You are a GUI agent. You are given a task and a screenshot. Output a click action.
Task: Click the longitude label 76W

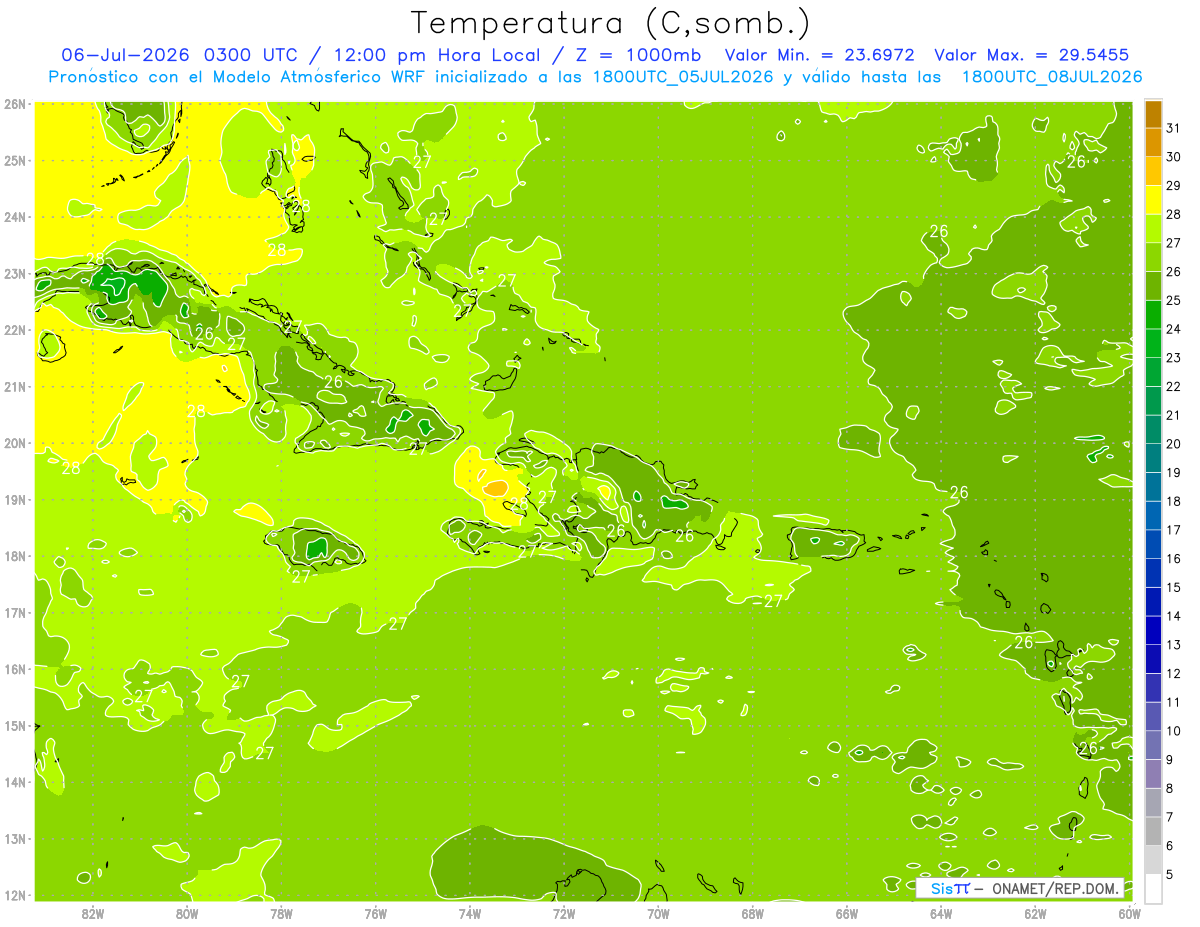coord(376,913)
